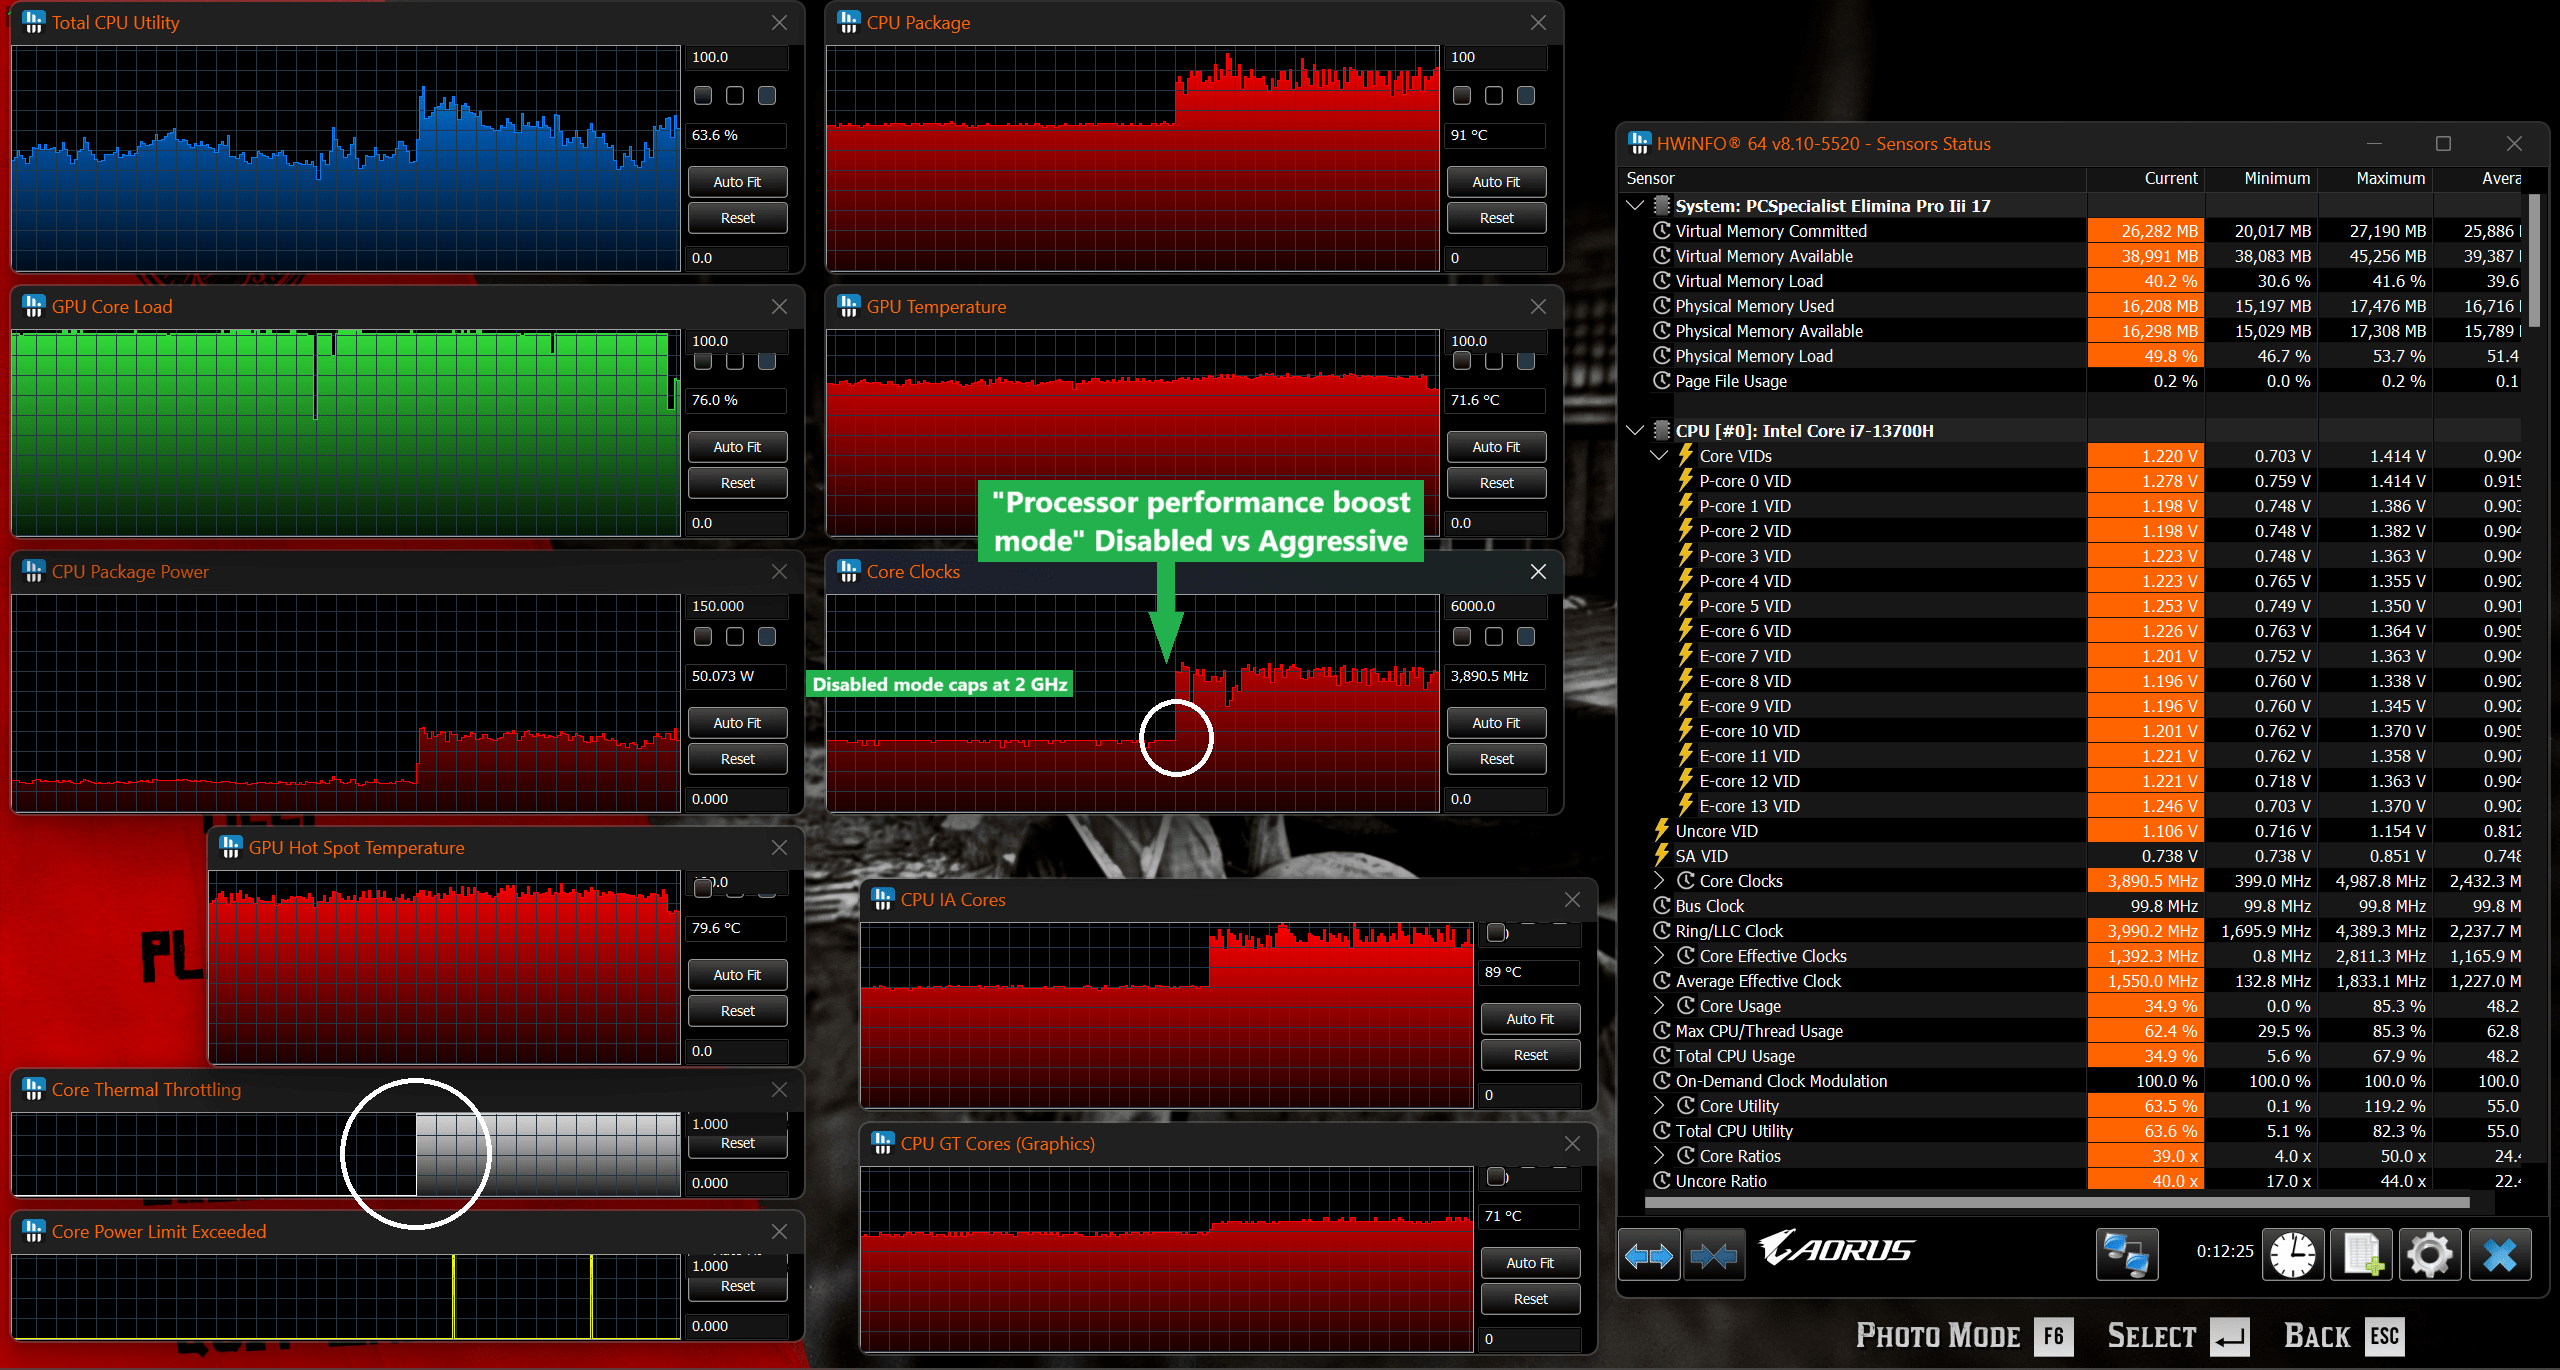The height and width of the screenshot is (1370, 2560).
Task: Edit the 0.0 minimum field in GPU Core Load
Action: tap(737, 523)
